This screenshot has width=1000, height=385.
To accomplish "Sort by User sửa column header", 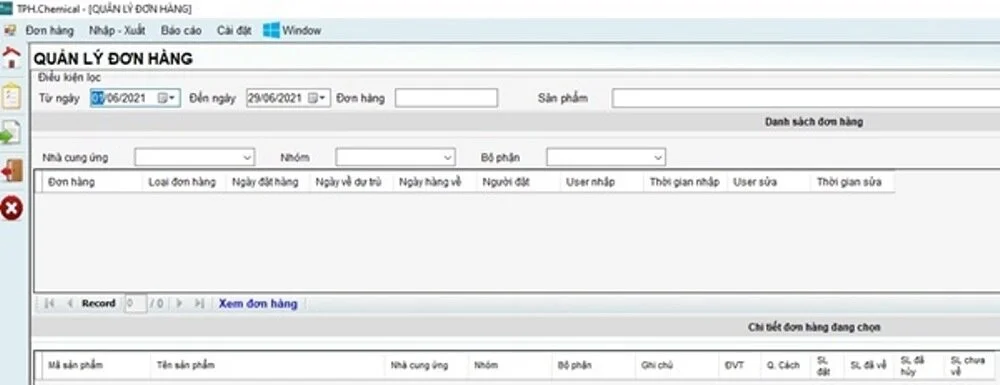I will [768, 182].
